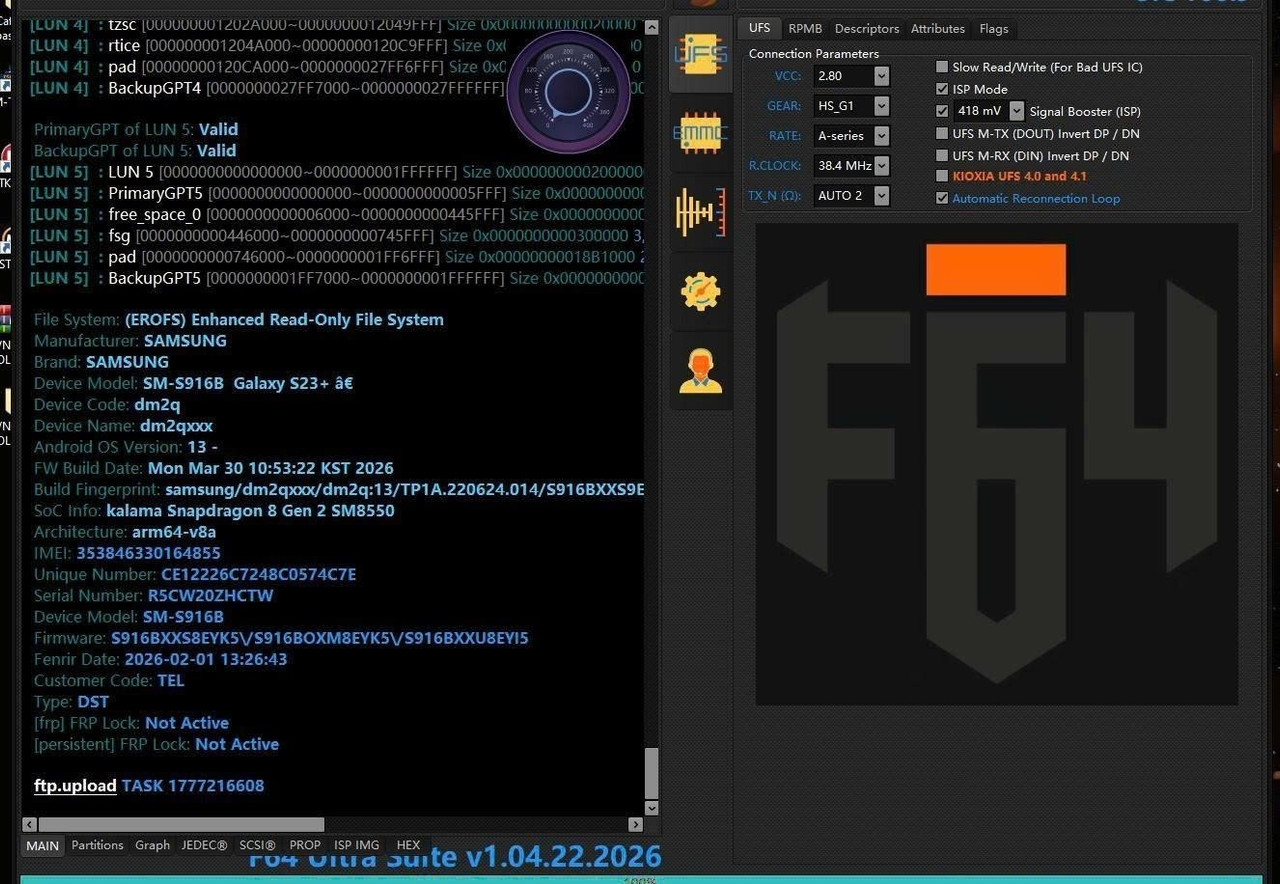
Task: Enable Slow Read/Write for Bad UFS IC
Action: click(x=942, y=67)
